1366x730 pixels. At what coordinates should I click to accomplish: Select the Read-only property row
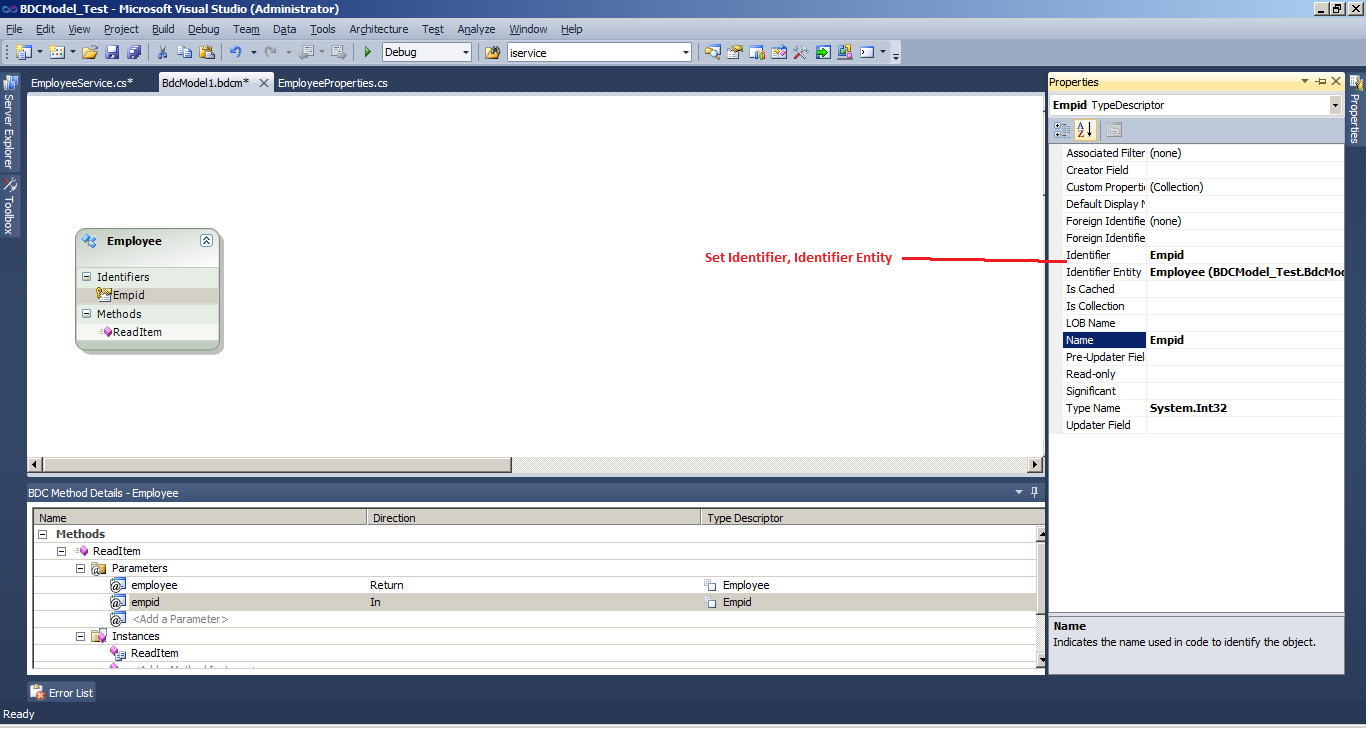click(x=1203, y=374)
